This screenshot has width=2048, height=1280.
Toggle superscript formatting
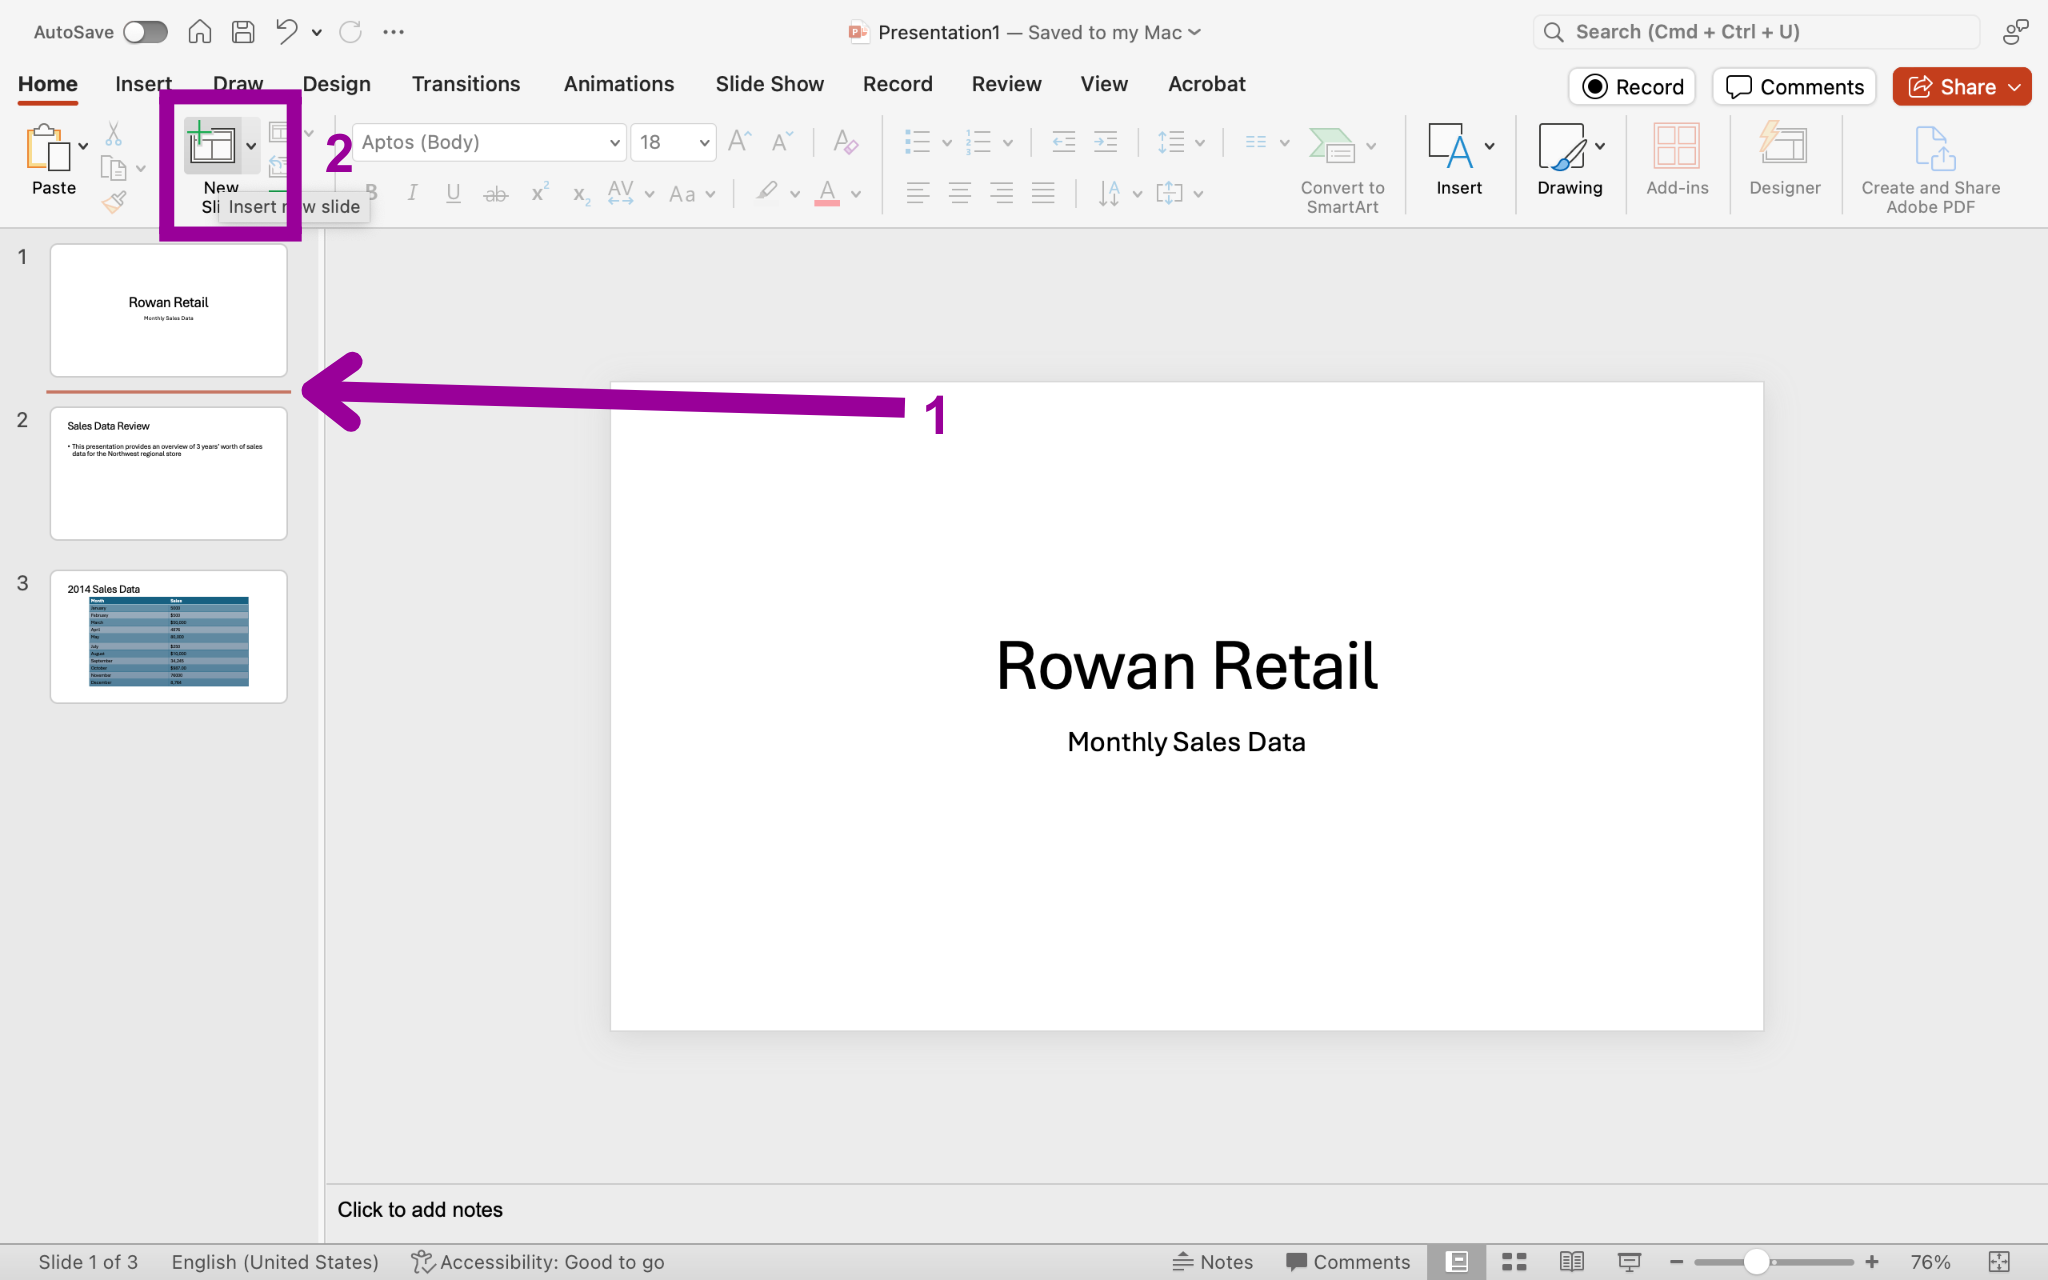pyautogui.click(x=539, y=192)
